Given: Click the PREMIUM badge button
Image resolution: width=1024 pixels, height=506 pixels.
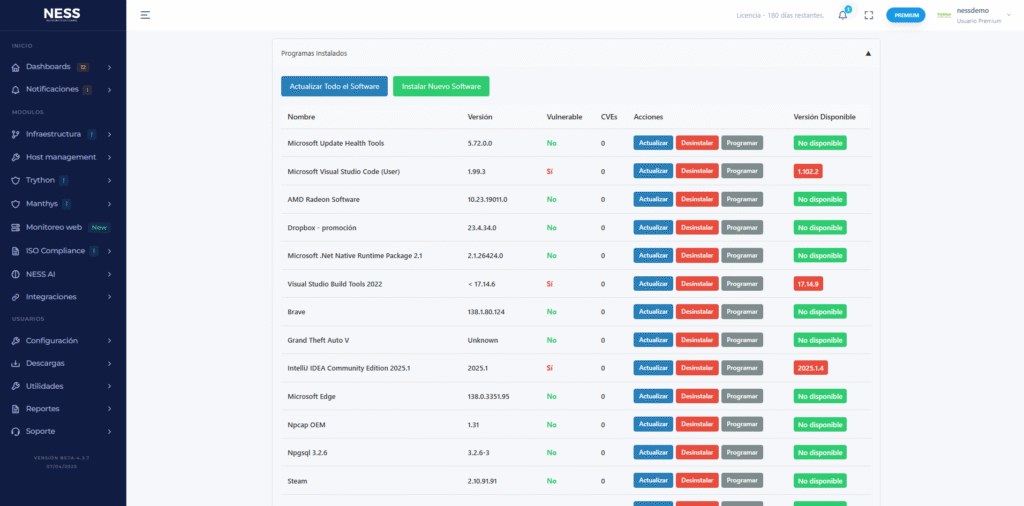Looking at the screenshot, I should [905, 15].
